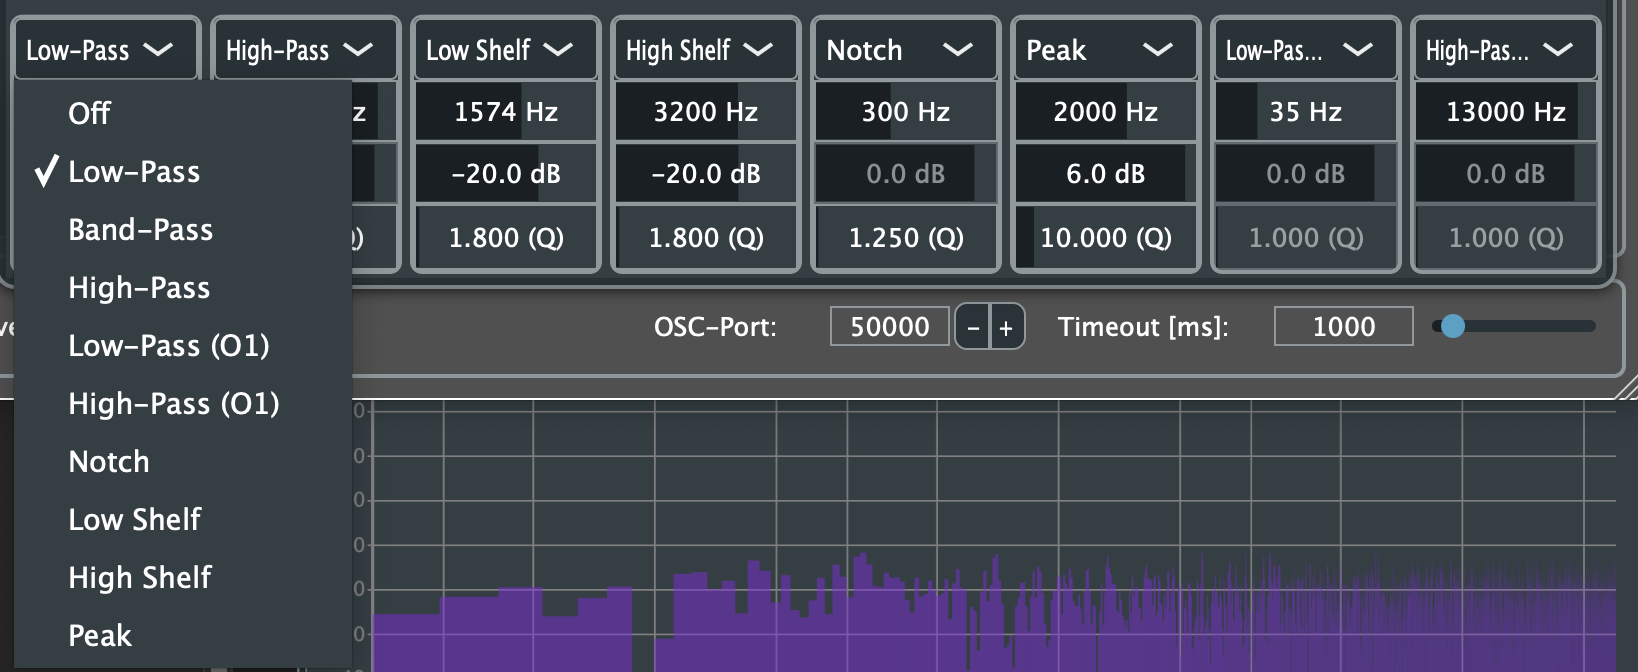Click the 6.0 dB gain slider
Screen dimensions: 1638x672
[x=1105, y=174]
